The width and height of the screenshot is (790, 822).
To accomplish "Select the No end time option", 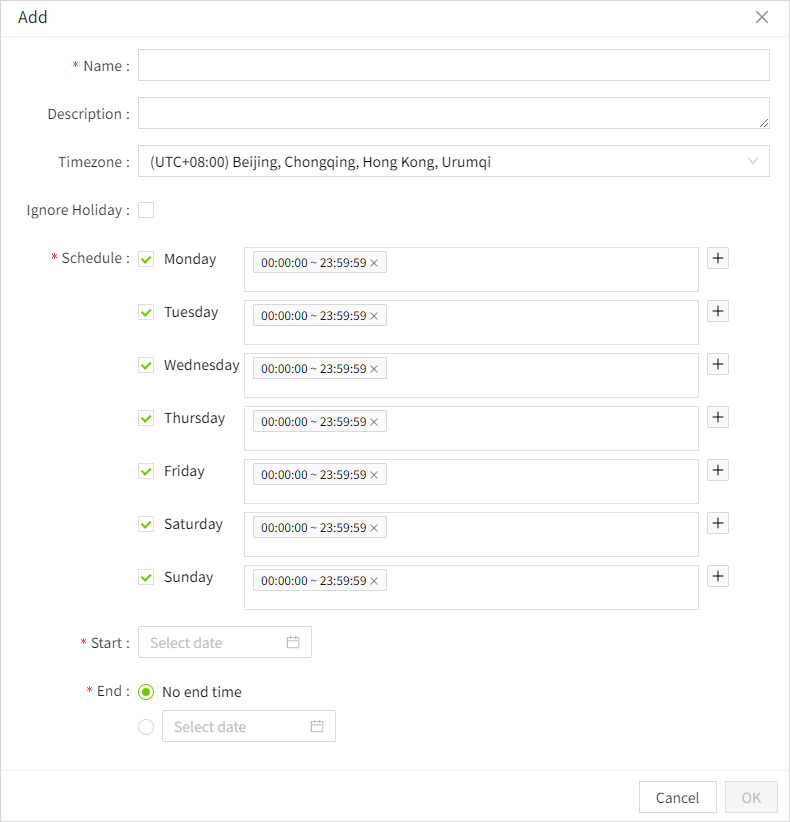I will click(x=146, y=692).
